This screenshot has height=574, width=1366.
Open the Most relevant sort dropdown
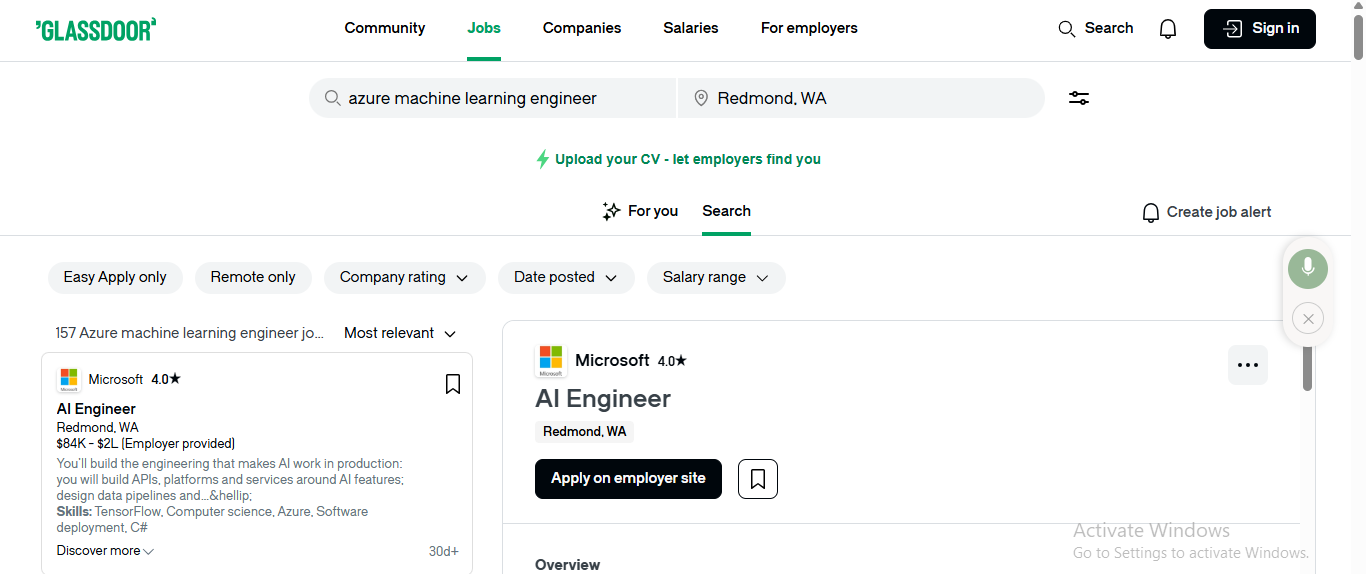click(400, 333)
